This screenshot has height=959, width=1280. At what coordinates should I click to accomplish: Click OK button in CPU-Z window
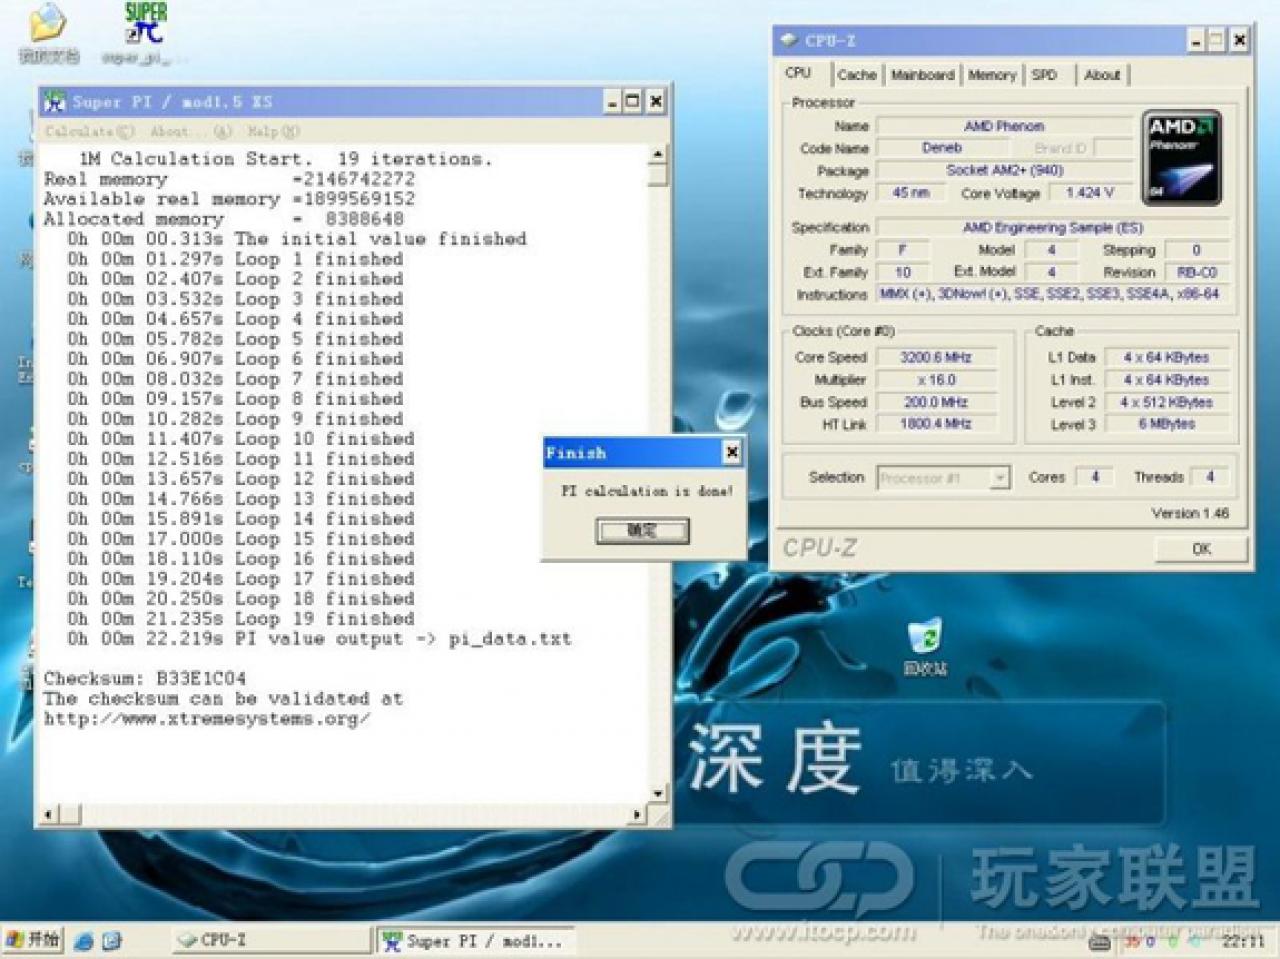click(1201, 548)
